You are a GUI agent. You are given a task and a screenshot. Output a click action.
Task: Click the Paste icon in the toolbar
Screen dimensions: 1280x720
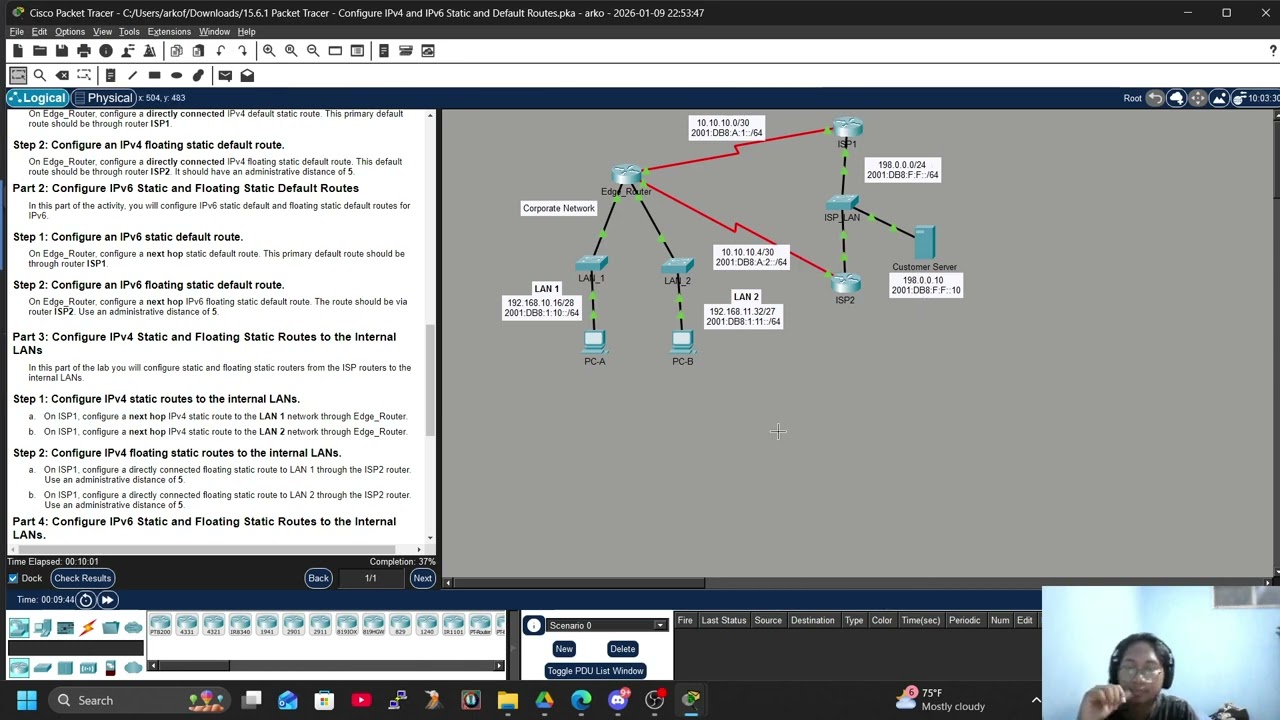198,50
